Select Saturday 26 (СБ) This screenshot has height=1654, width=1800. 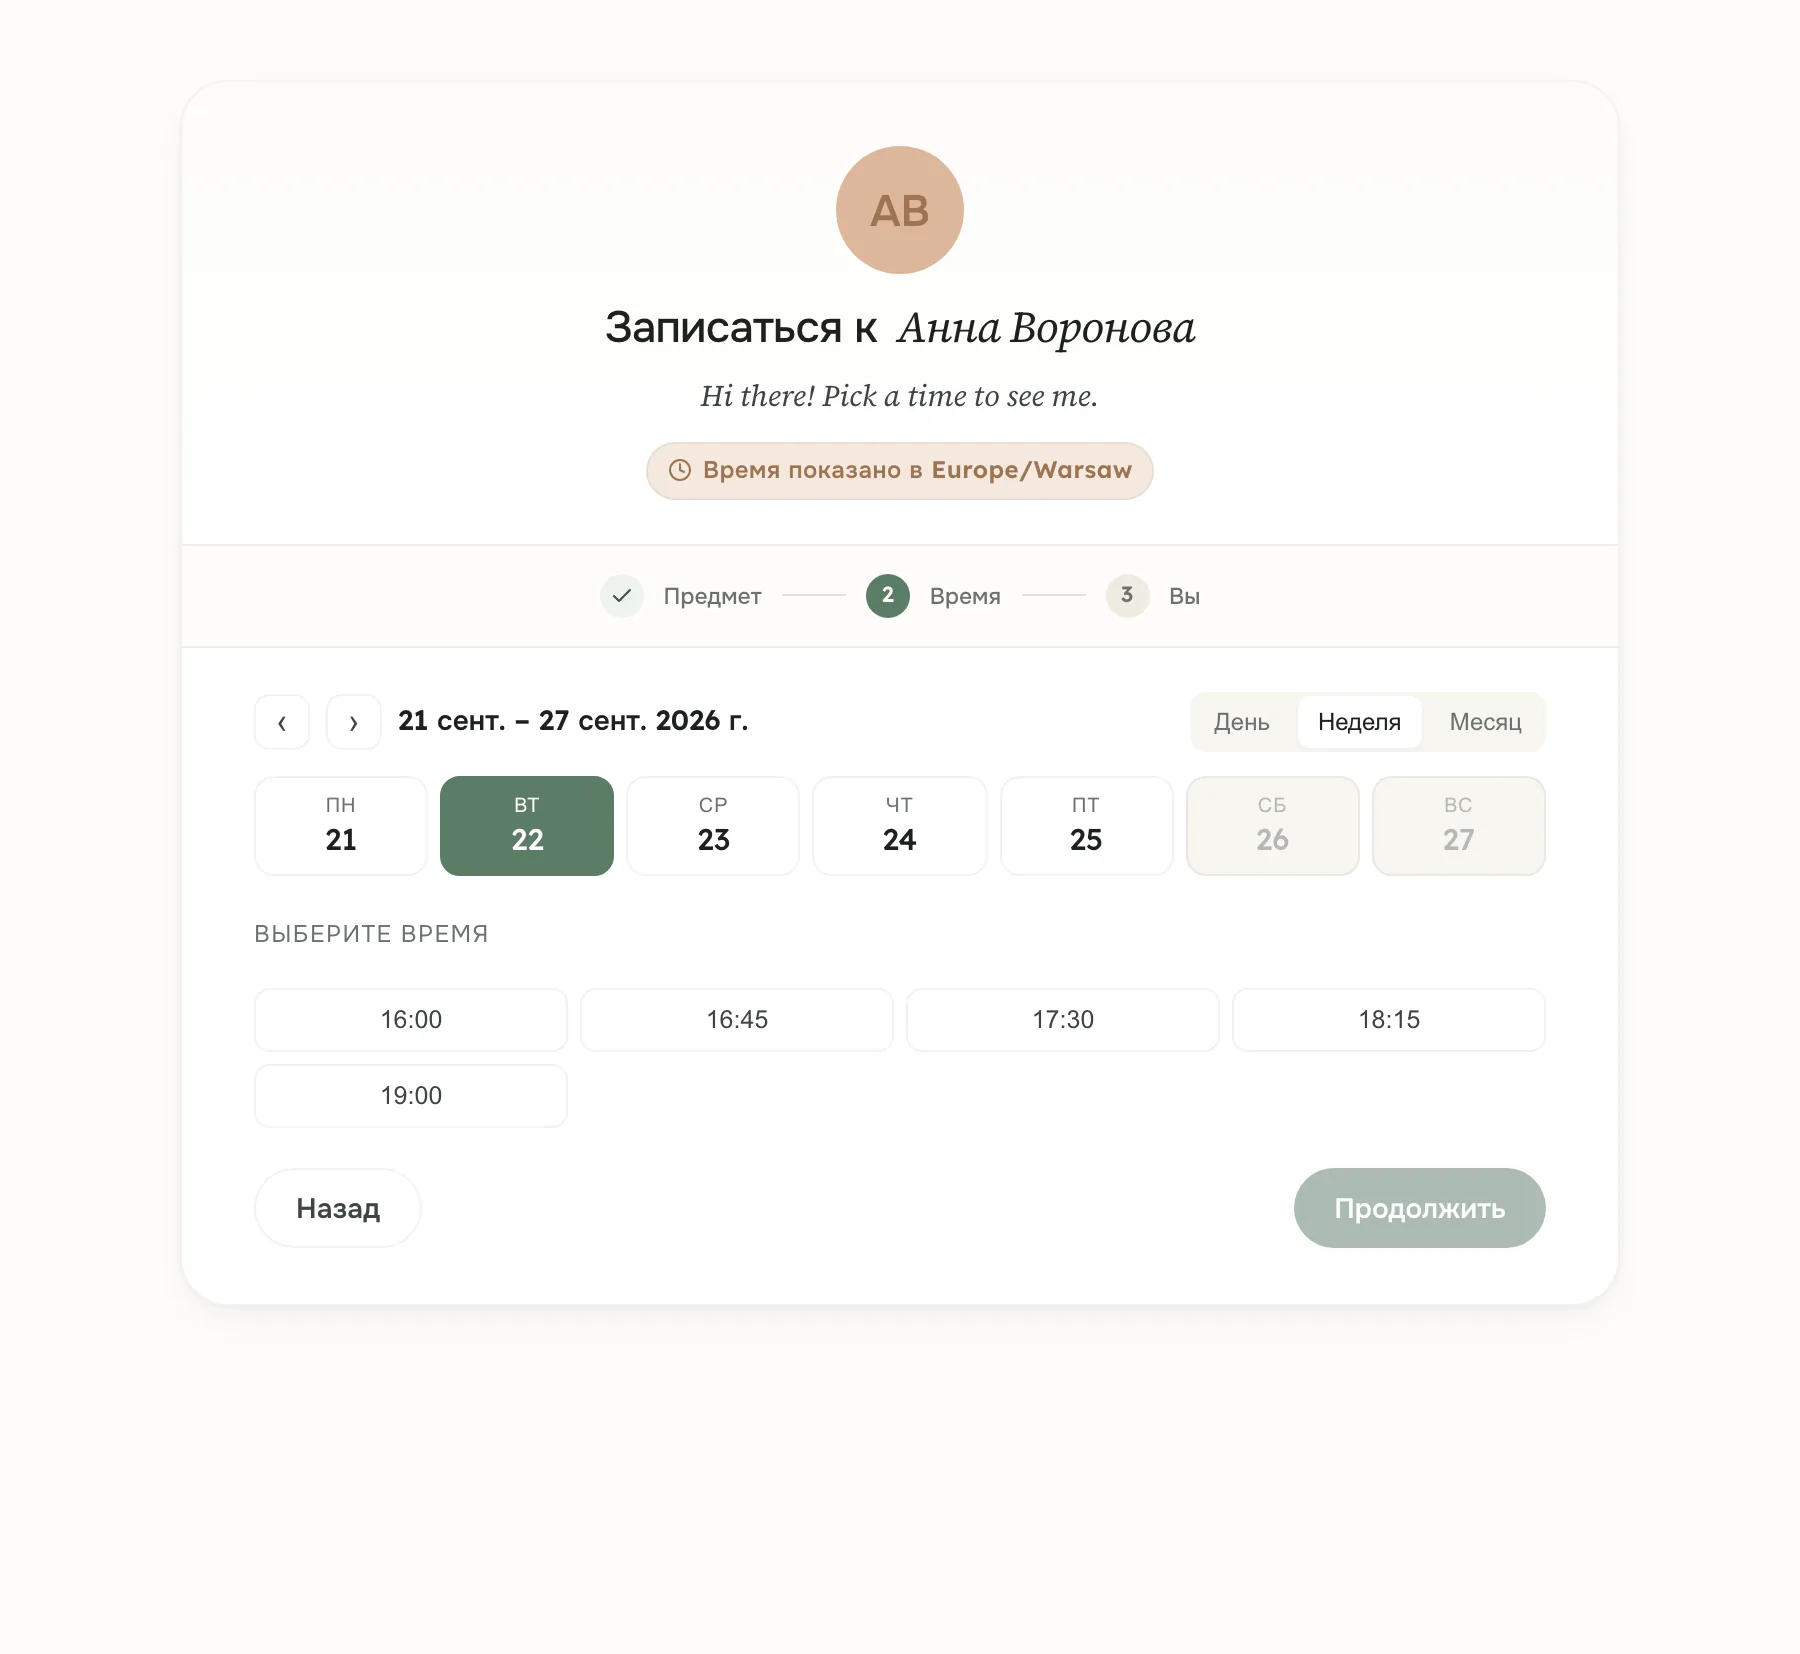[1273, 826]
